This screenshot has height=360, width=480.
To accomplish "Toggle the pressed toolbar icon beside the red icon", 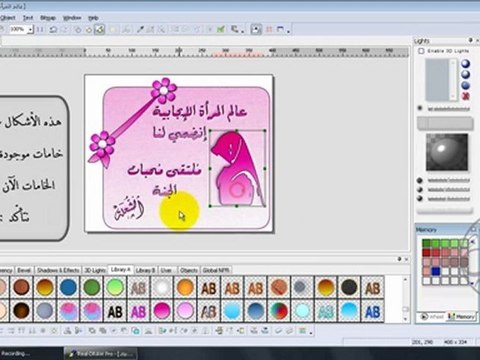I will [256, 30].
